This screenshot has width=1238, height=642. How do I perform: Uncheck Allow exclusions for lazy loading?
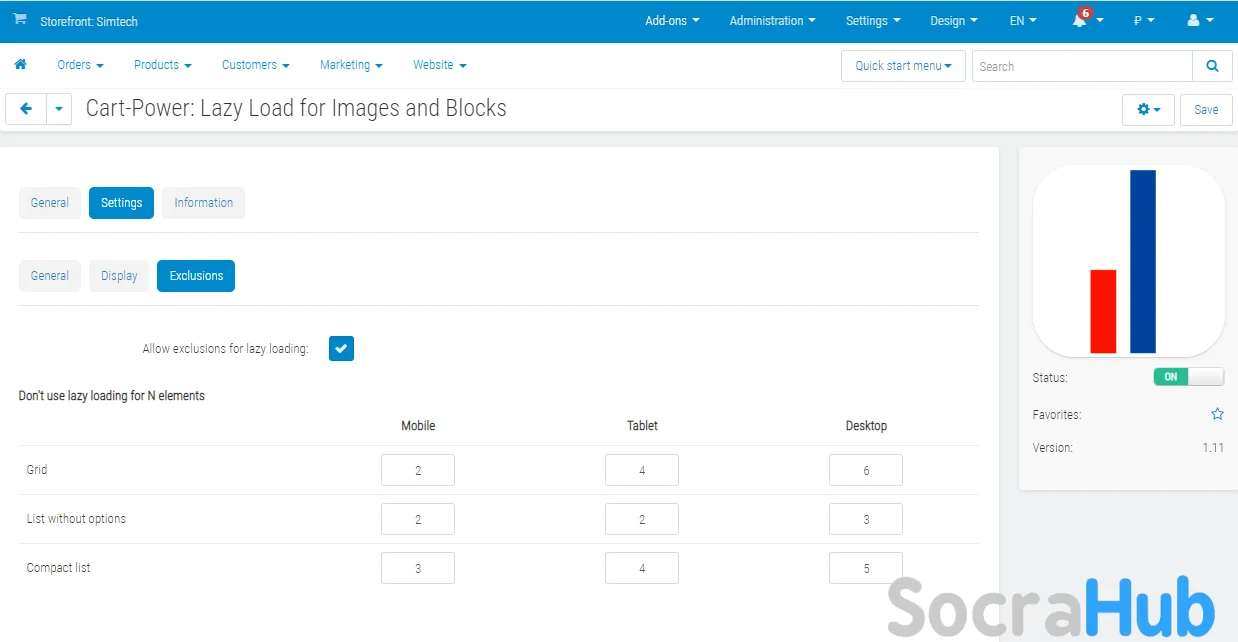(341, 348)
